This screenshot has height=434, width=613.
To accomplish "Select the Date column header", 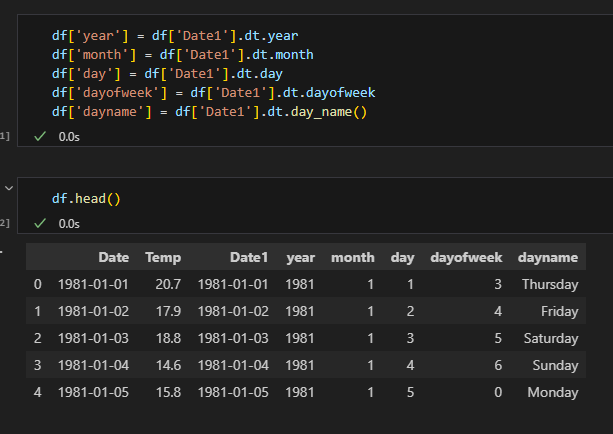I will pyautogui.click(x=113, y=257).
